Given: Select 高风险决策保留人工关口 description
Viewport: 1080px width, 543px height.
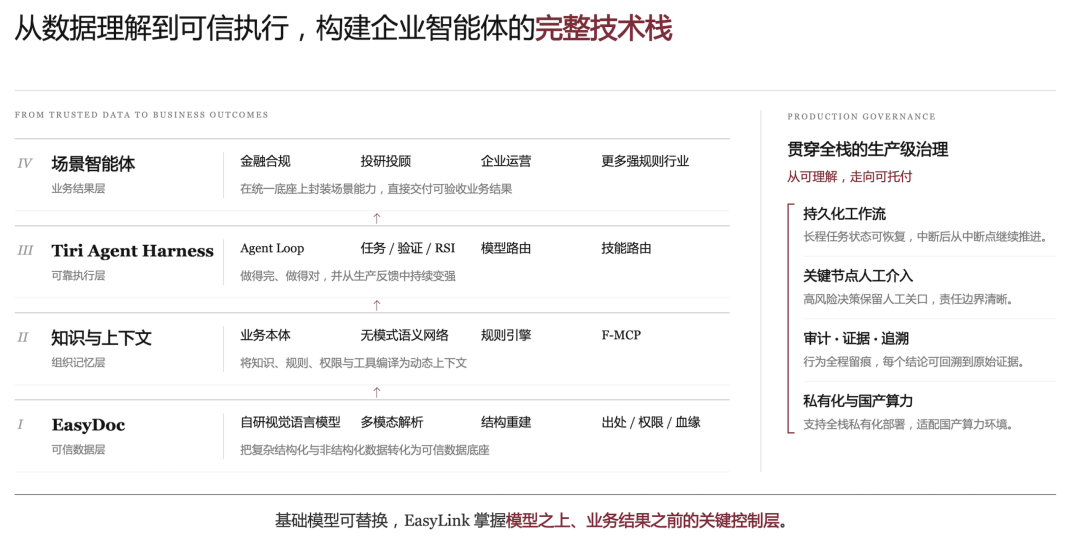Looking at the screenshot, I should (908, 299).
